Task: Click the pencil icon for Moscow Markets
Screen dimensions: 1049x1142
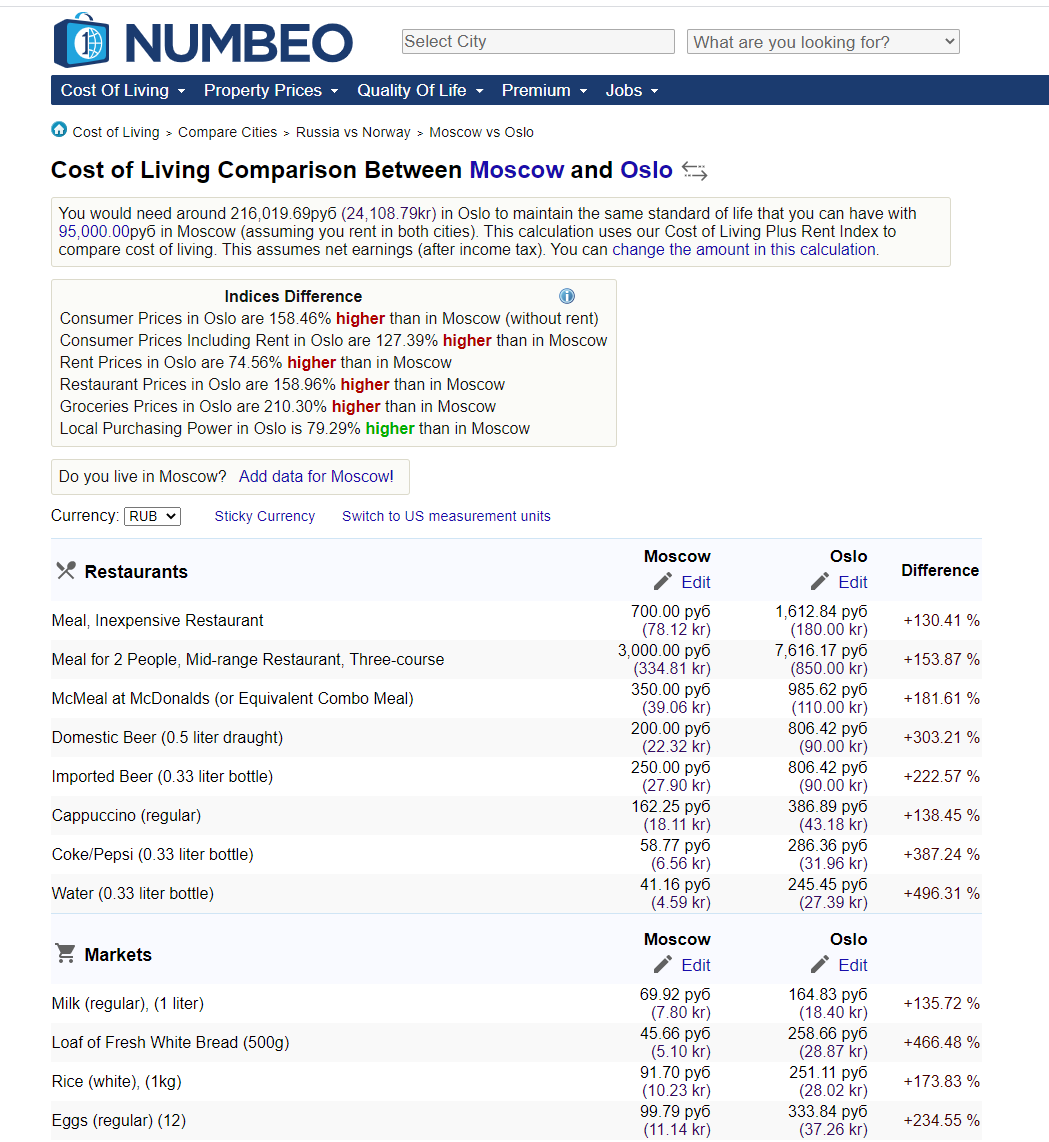Action: pyautogui.click(x=663, y=965)
